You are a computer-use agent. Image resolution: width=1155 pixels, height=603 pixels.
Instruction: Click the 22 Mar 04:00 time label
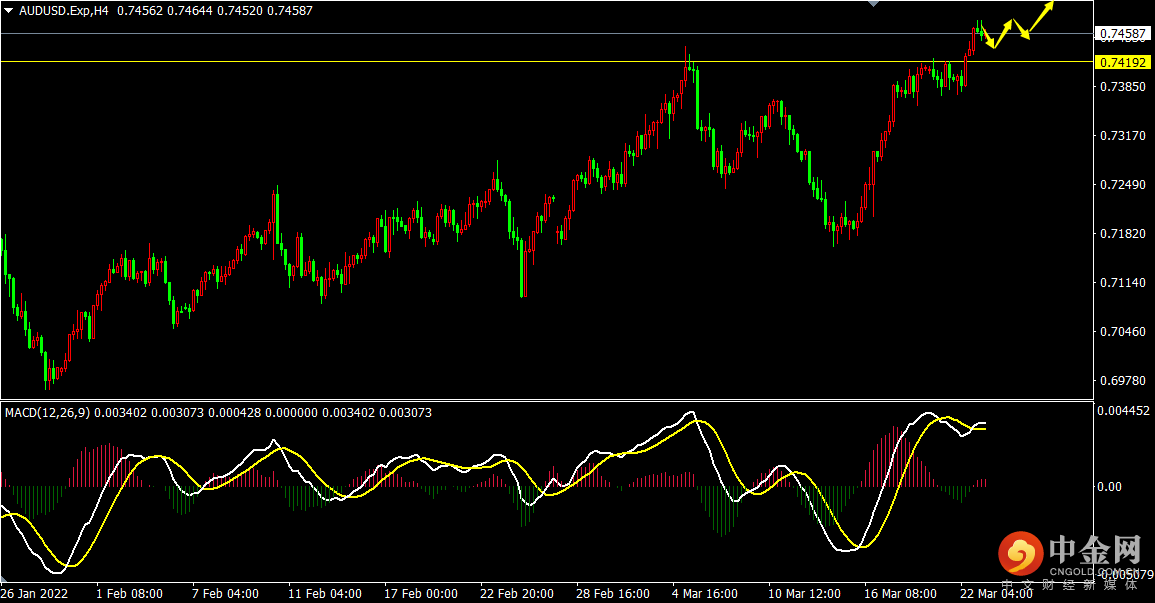click(x=996, y=593)
